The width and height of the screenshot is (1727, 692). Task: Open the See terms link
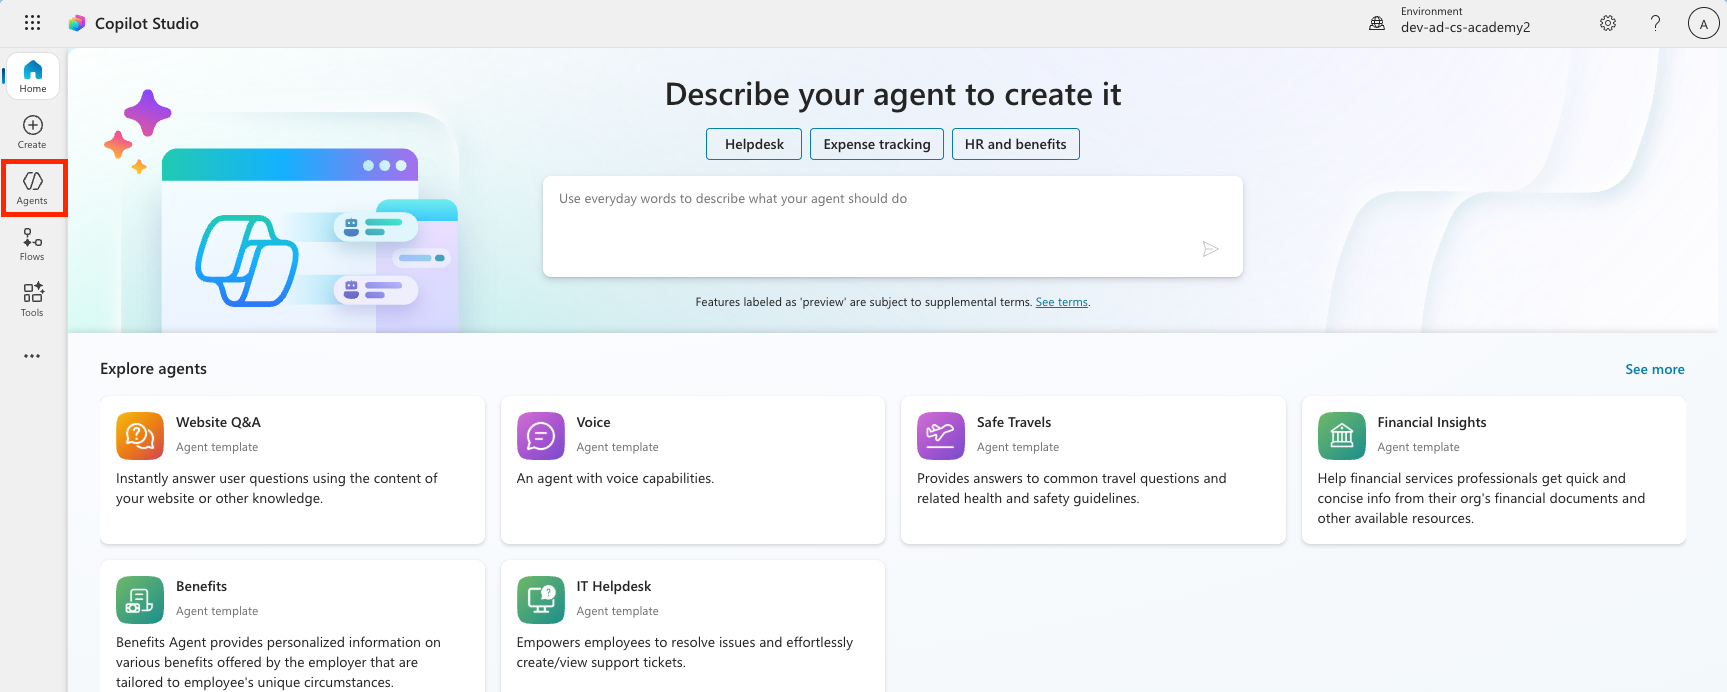pos(1061,302)
